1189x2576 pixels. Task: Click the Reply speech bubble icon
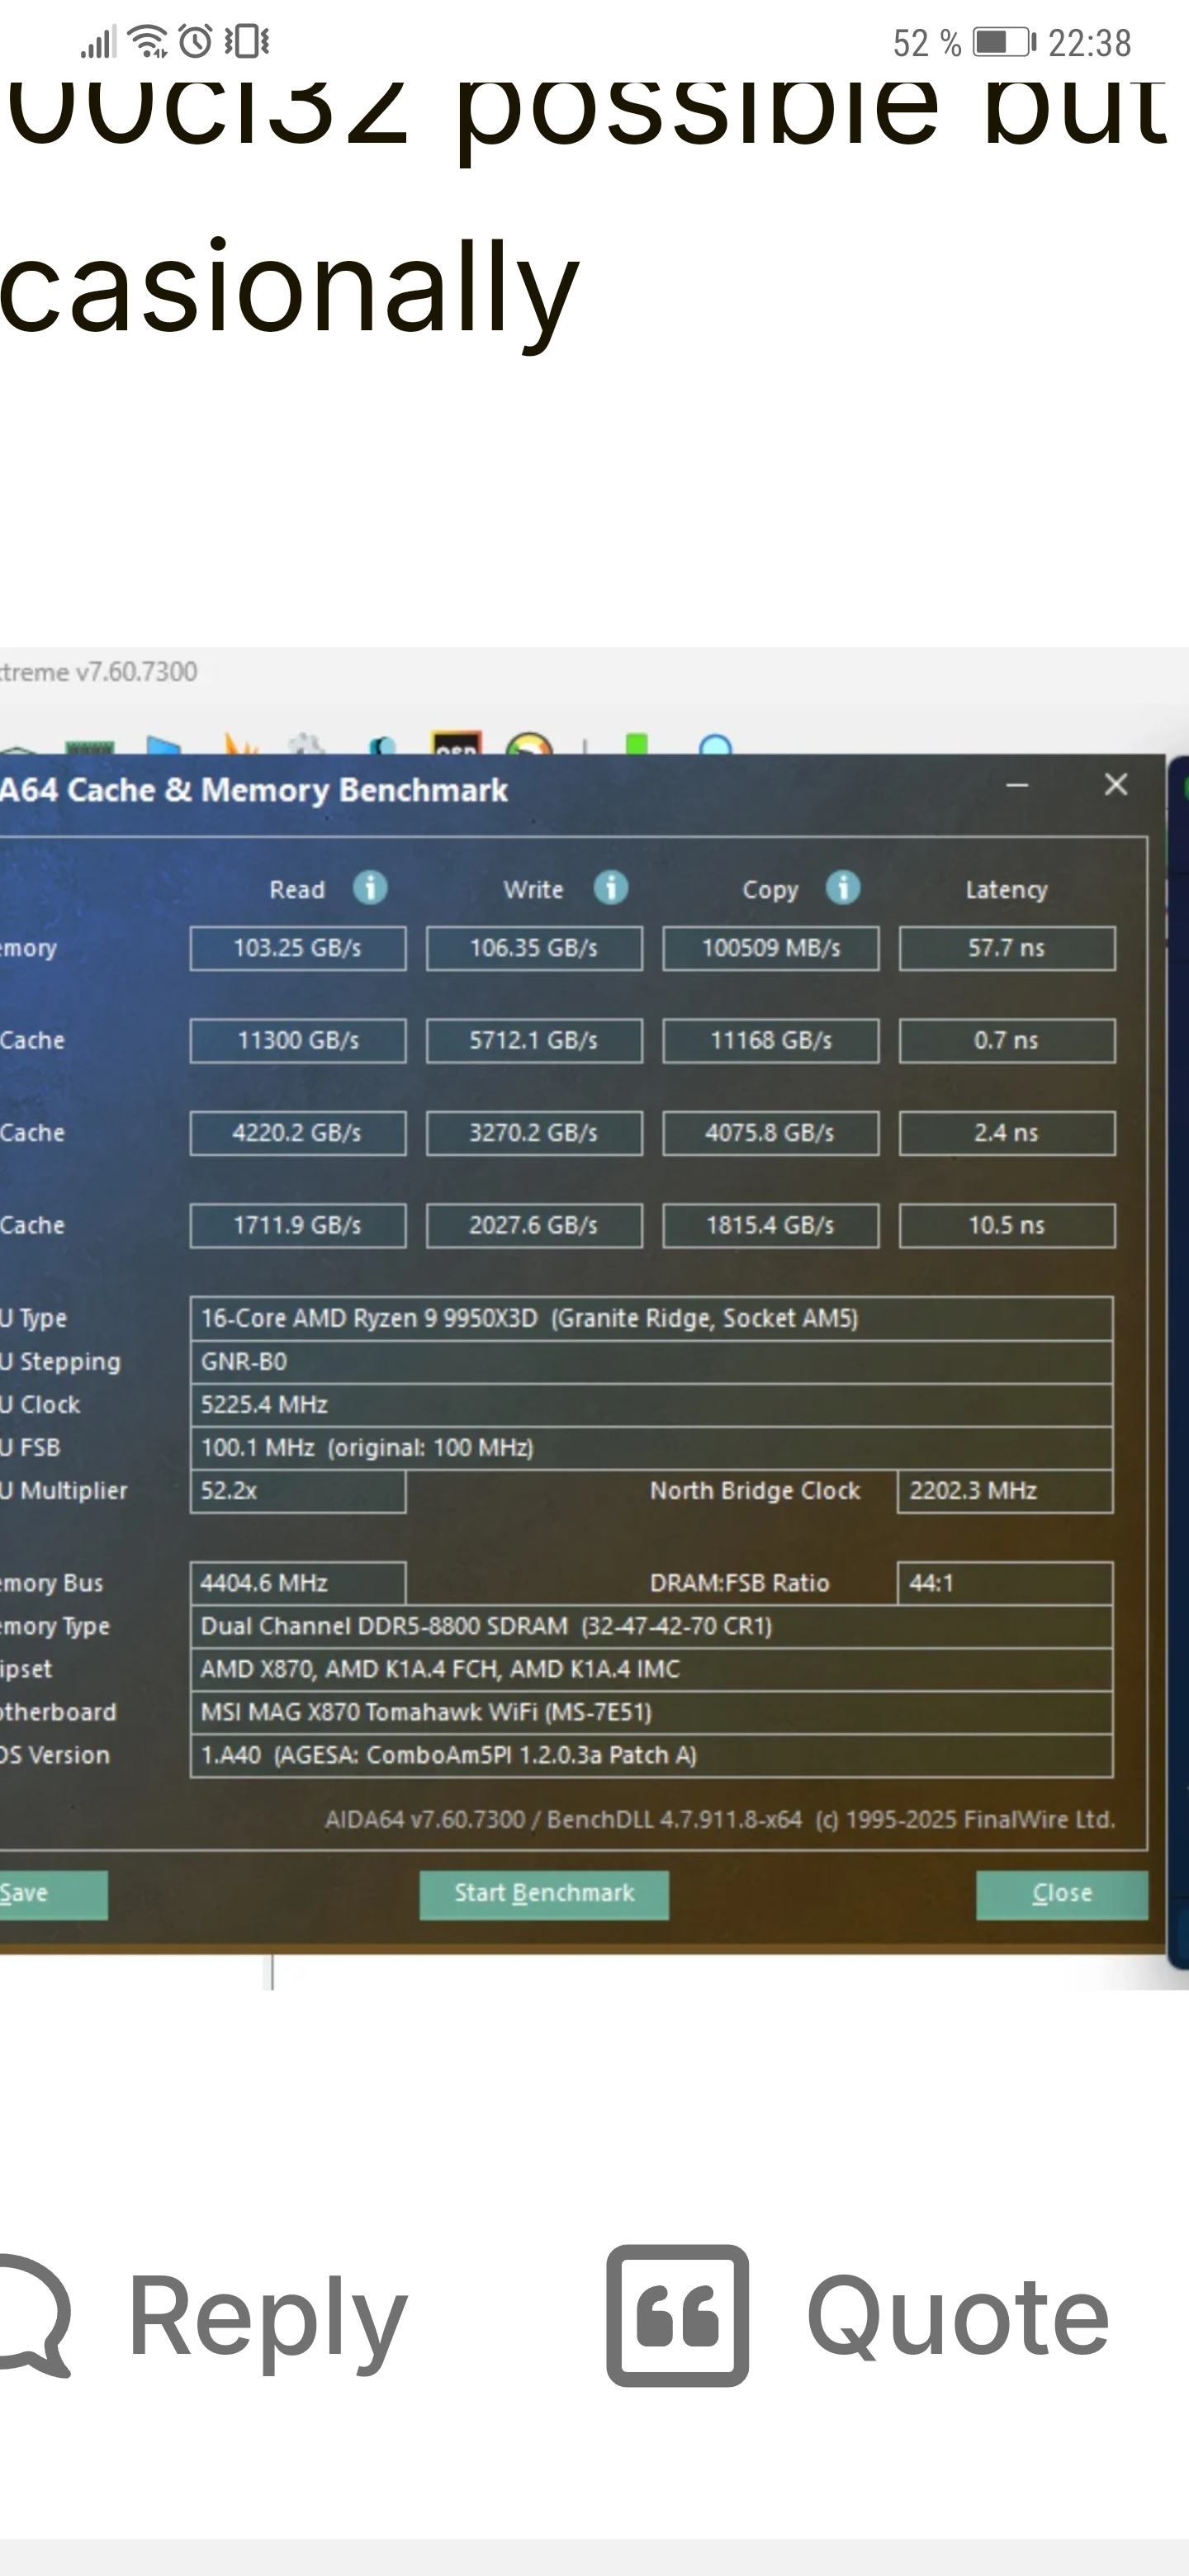tap(33, 2314)
